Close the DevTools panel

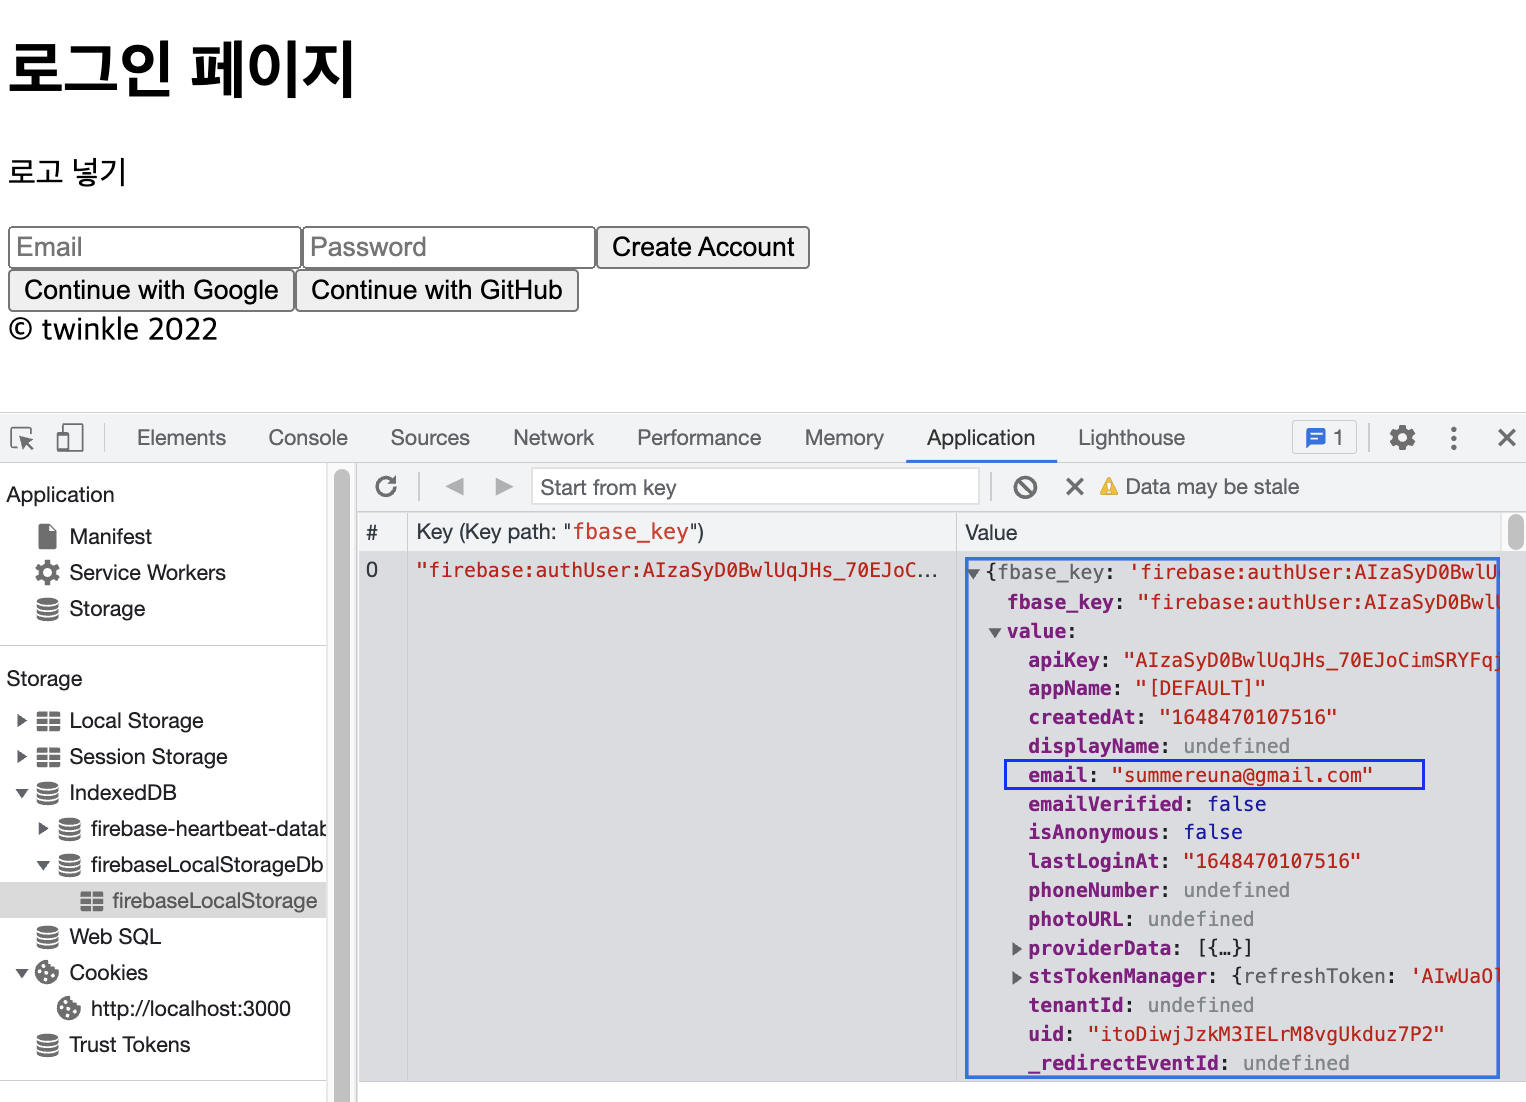1506,437
